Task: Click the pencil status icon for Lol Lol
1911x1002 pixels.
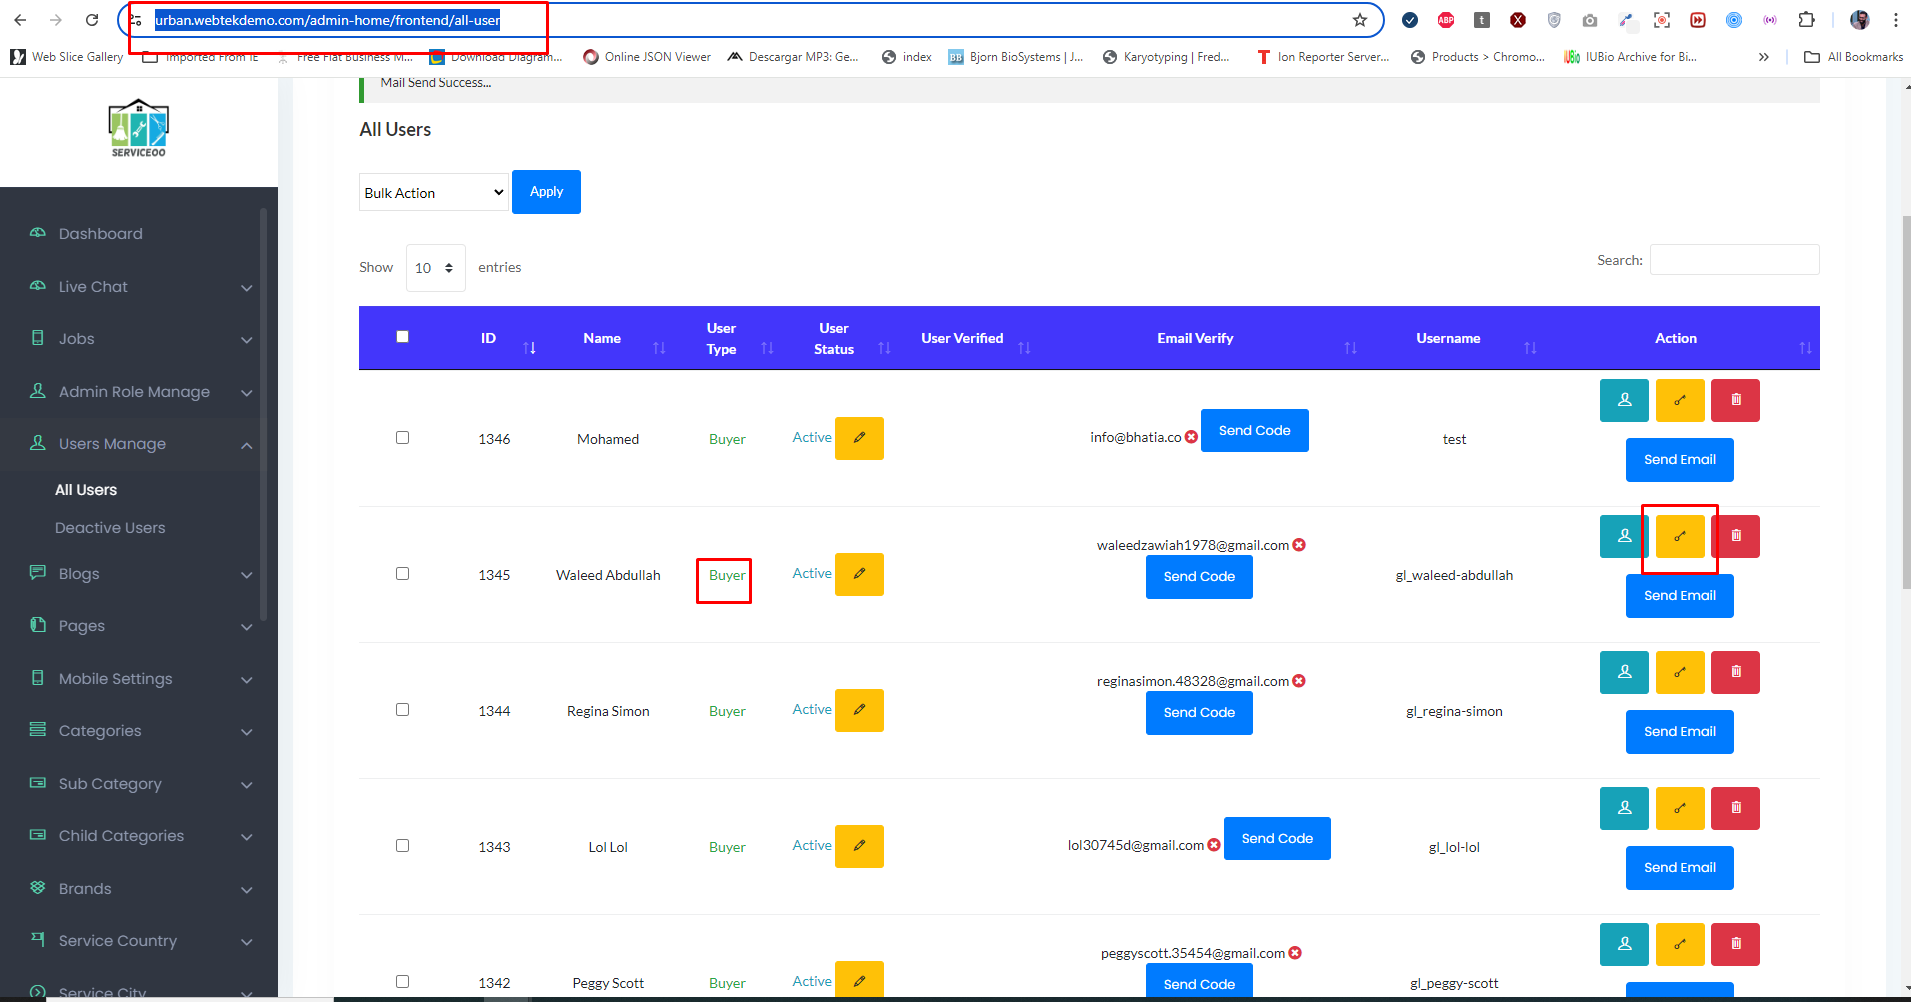Action: tap(859, 846)
